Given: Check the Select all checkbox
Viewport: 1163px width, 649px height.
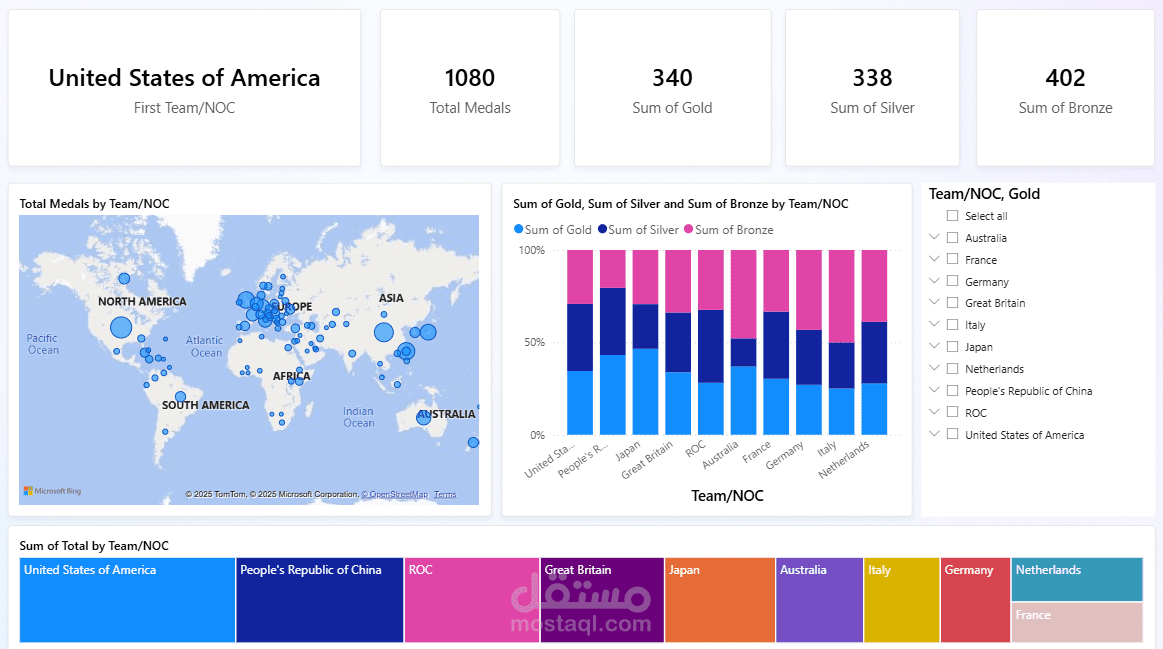Looking at the screenshot, I should tap(952, 216).
